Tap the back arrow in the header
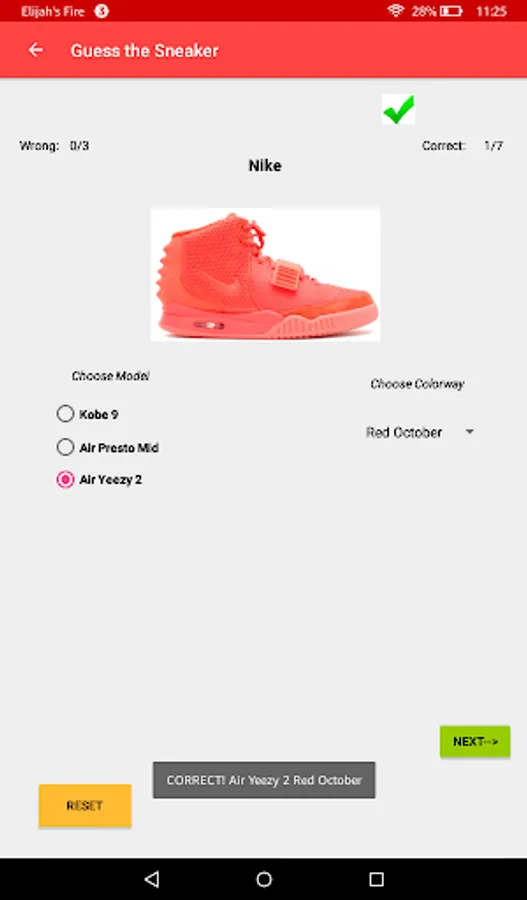Viewport: 527px width, 900px height. 36,51
